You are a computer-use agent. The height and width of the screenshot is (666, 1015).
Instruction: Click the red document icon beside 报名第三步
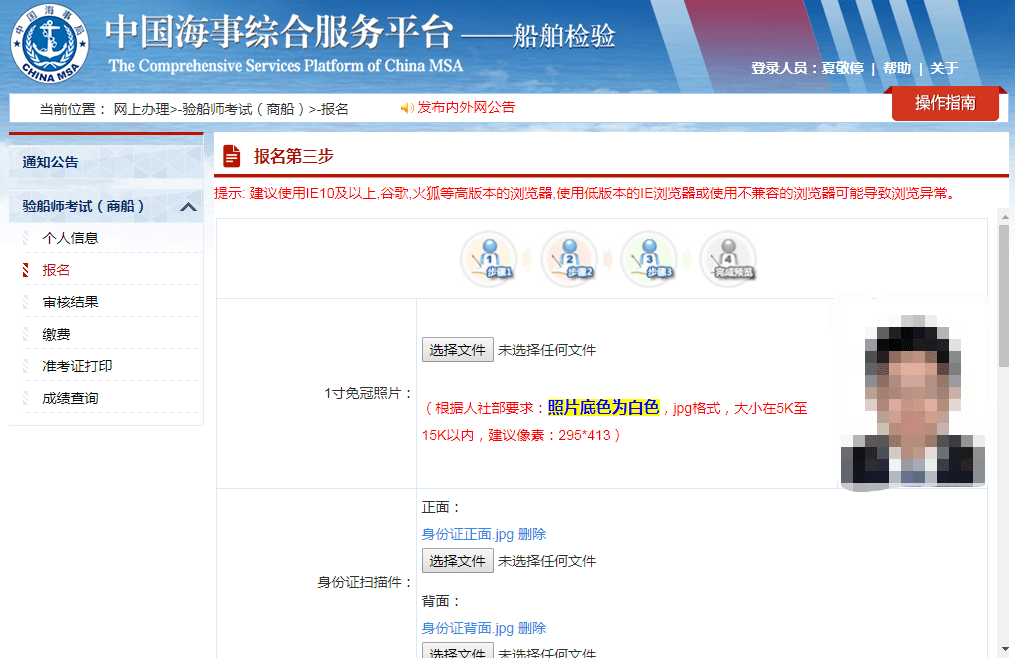click(x=232, y=156)
